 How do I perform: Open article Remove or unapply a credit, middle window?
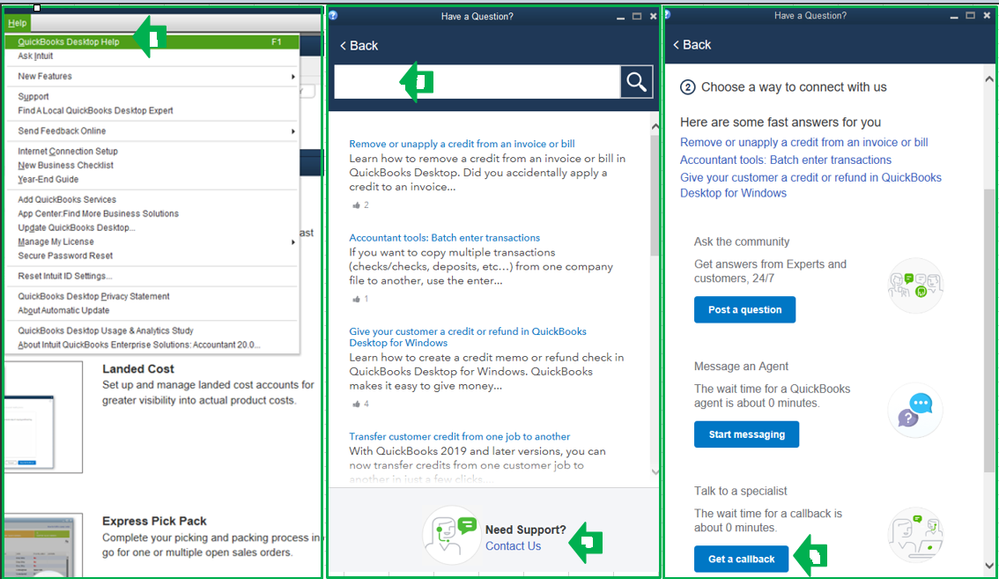coord(462,144)
